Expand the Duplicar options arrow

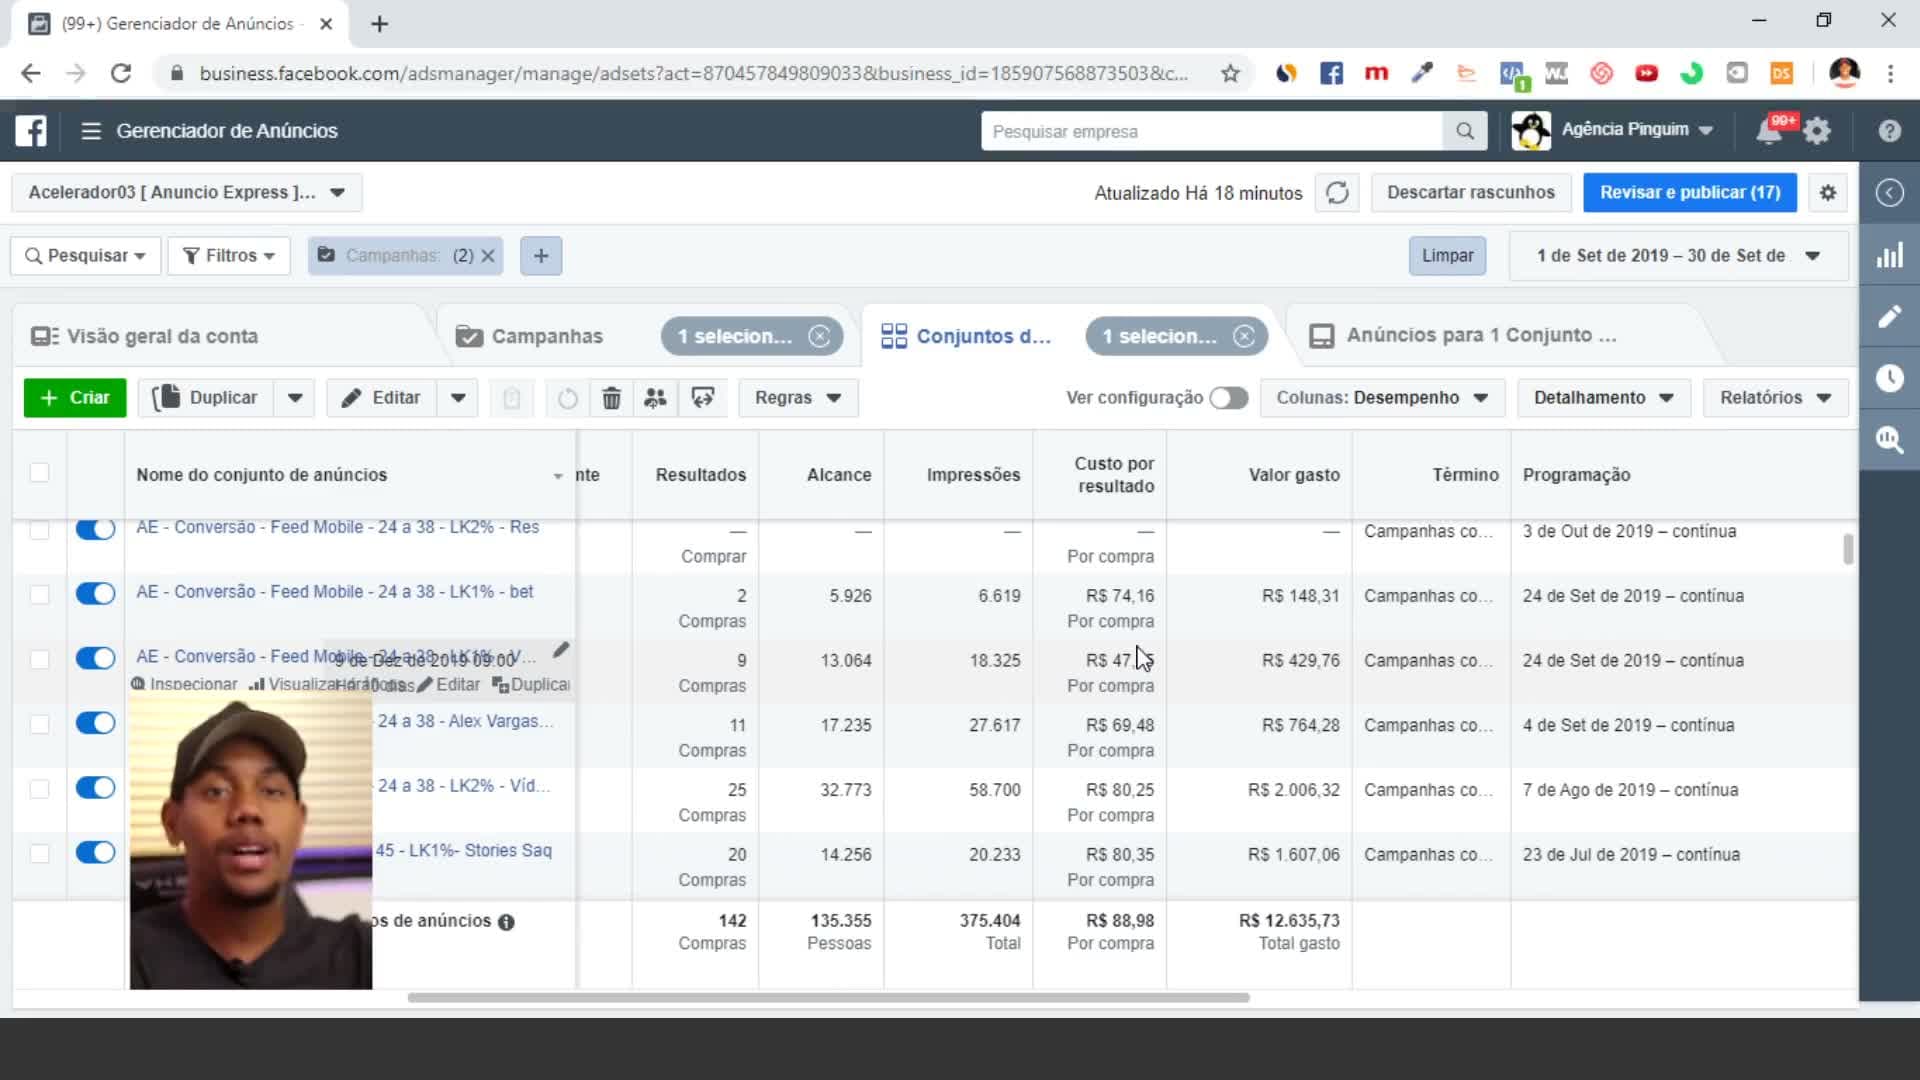[x=295, y=398]
